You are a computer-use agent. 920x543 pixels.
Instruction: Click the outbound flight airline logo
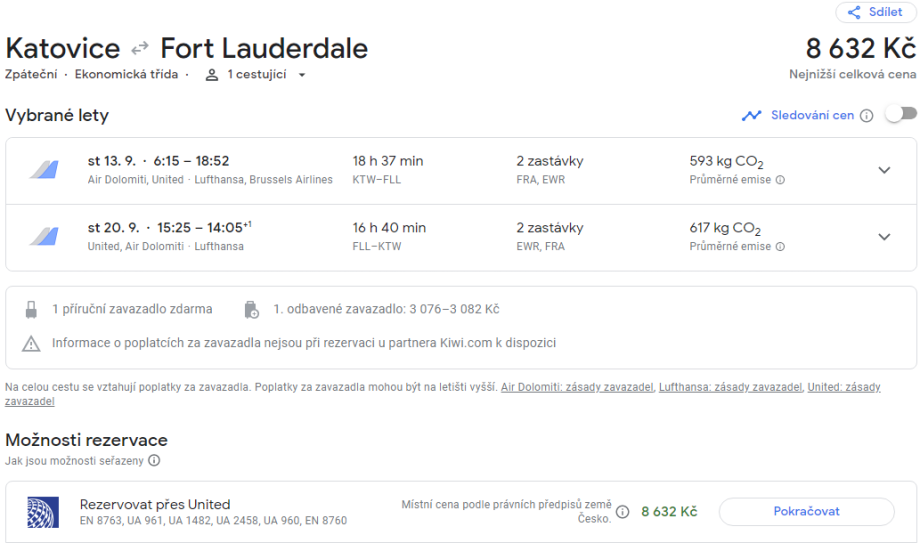(x=44, y=170)
